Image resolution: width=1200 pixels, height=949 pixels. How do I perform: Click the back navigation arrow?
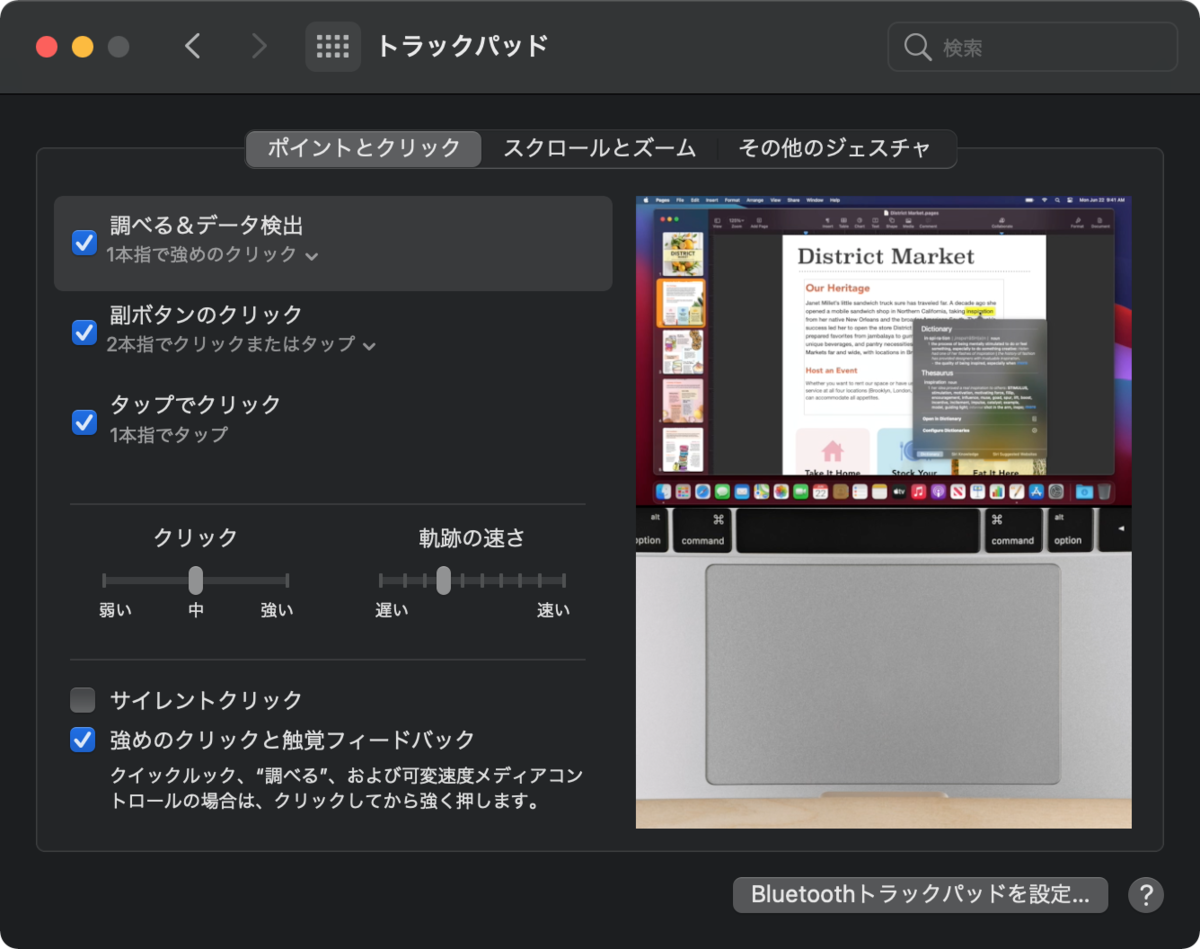[x=193, y=46]
